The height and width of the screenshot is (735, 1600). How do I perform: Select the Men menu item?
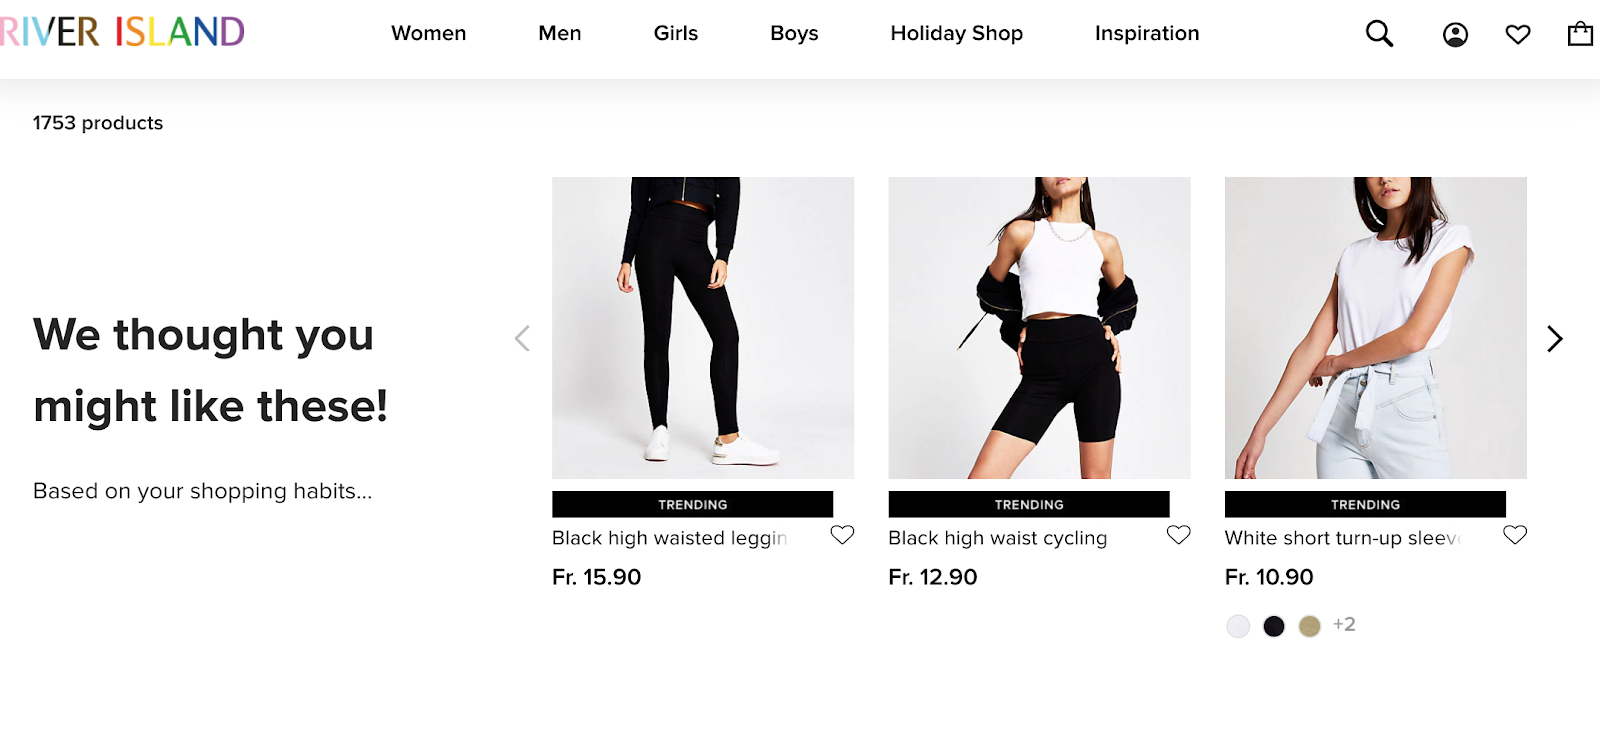click(559, 33)
